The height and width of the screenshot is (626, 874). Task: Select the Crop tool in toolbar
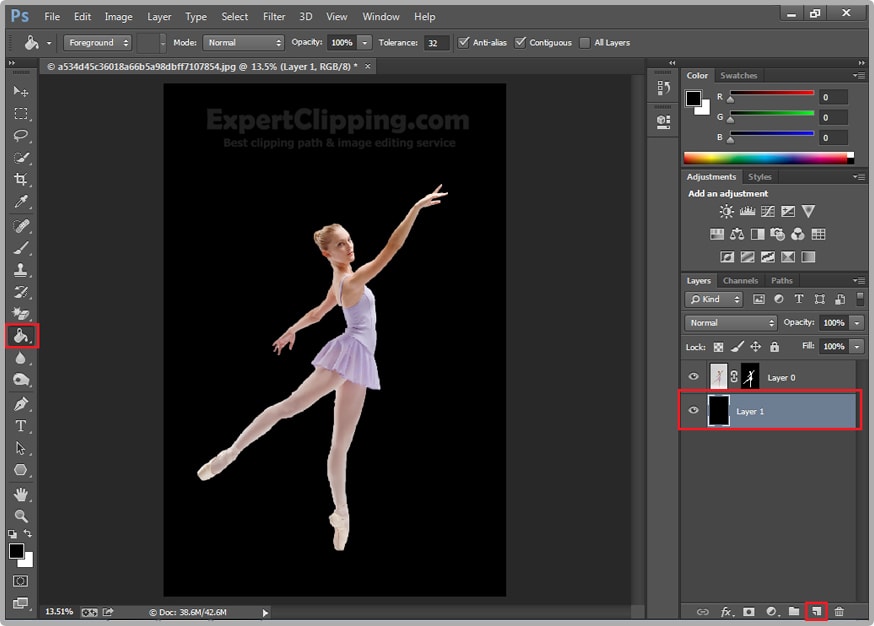[x=21, y=180]
